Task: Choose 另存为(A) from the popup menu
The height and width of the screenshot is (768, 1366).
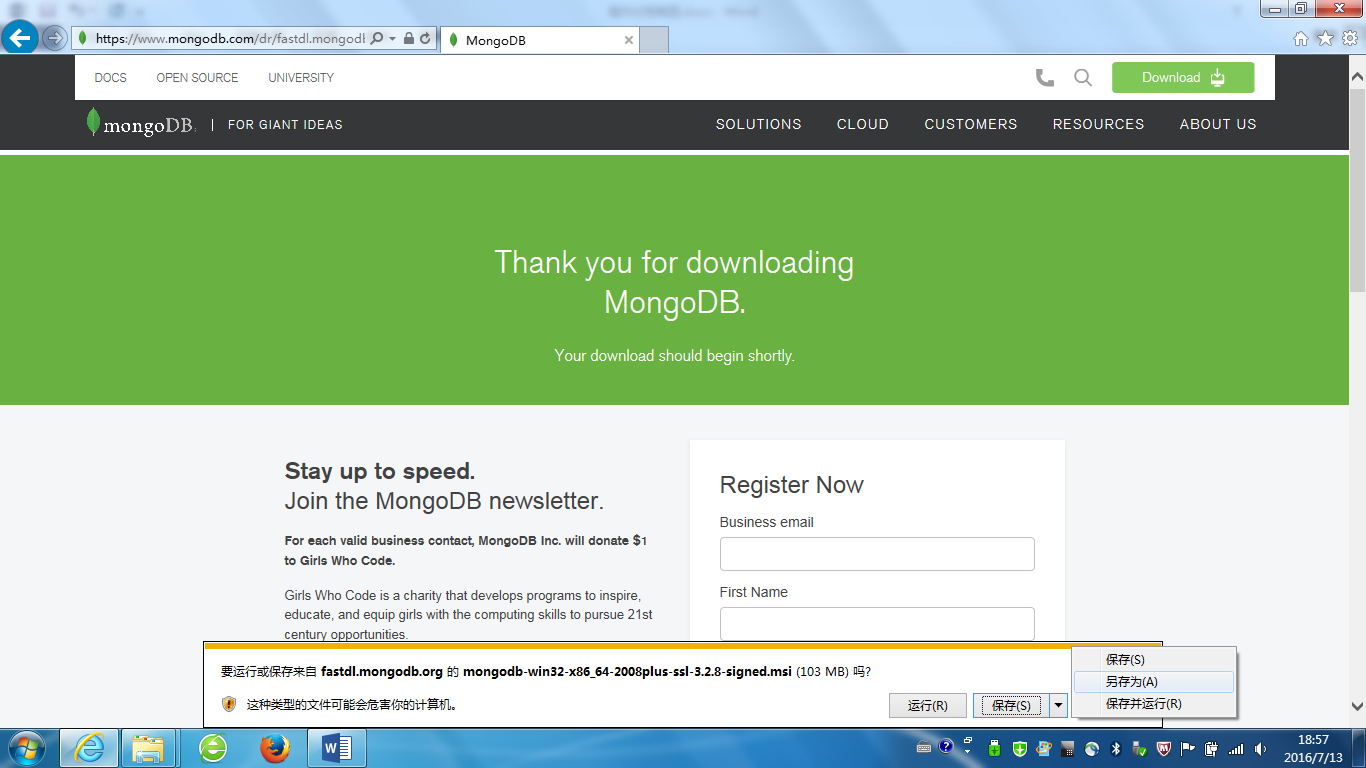Action: (1154, 682)
